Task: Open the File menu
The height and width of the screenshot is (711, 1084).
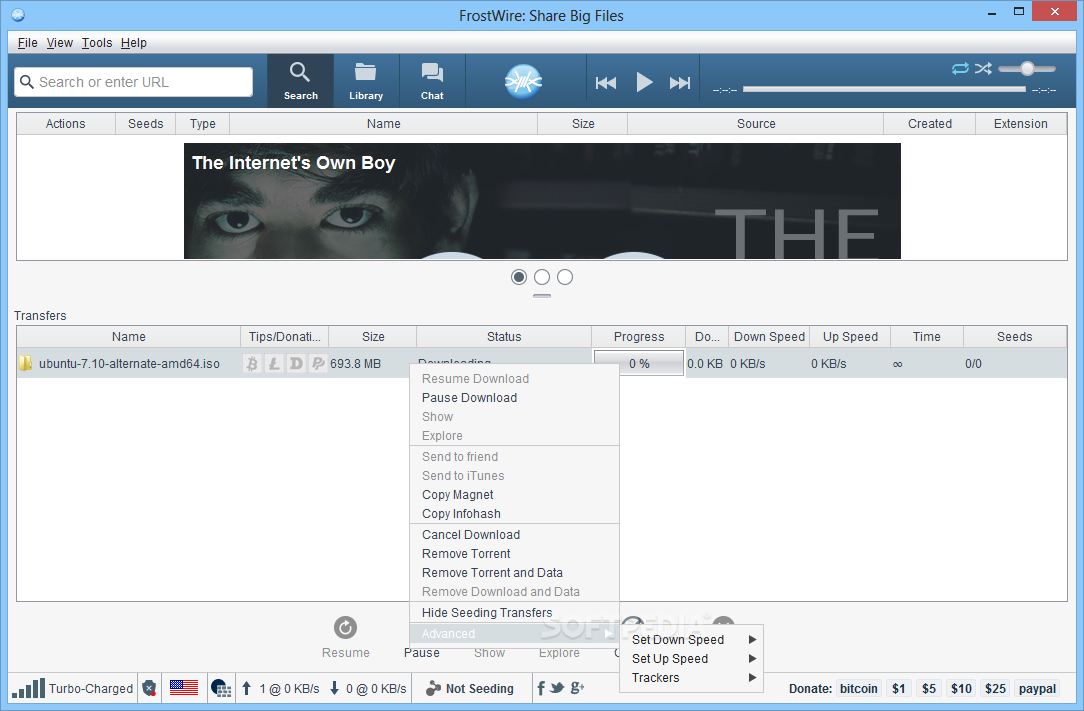Action: 28,43
